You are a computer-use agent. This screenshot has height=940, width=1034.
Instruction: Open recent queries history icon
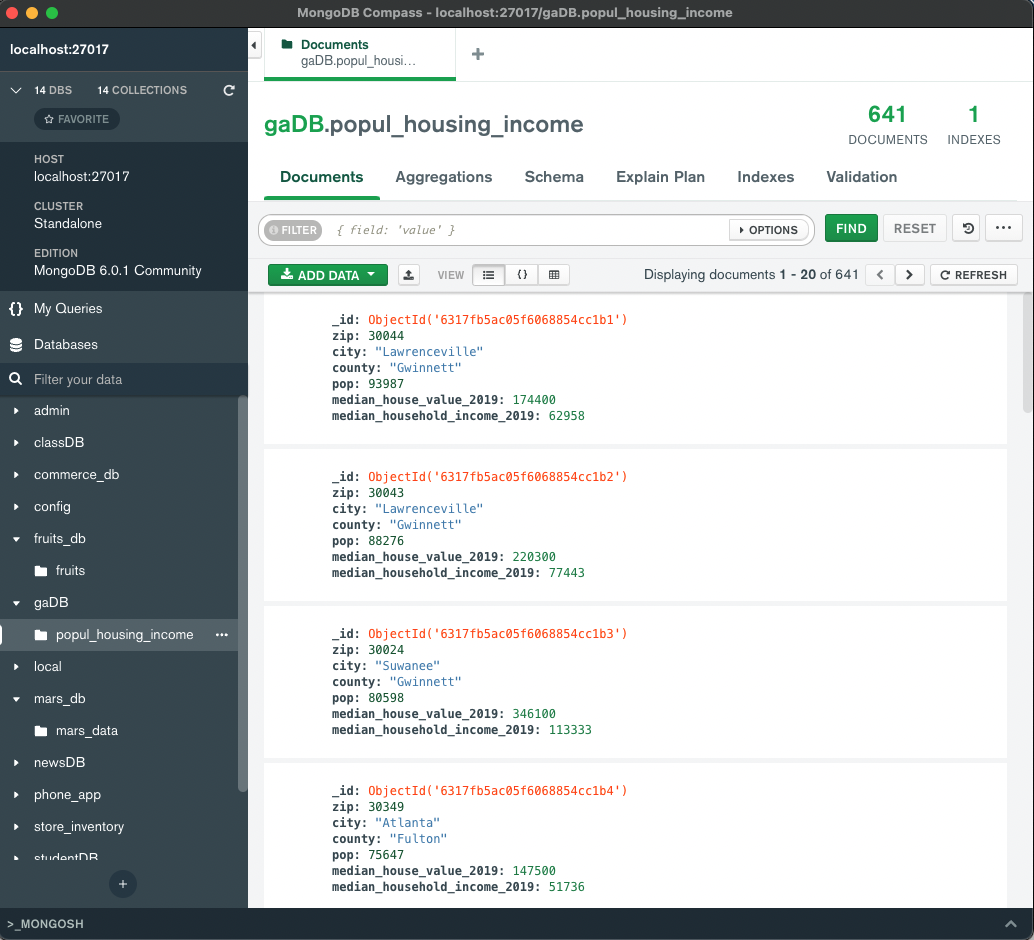coord(965,228)
